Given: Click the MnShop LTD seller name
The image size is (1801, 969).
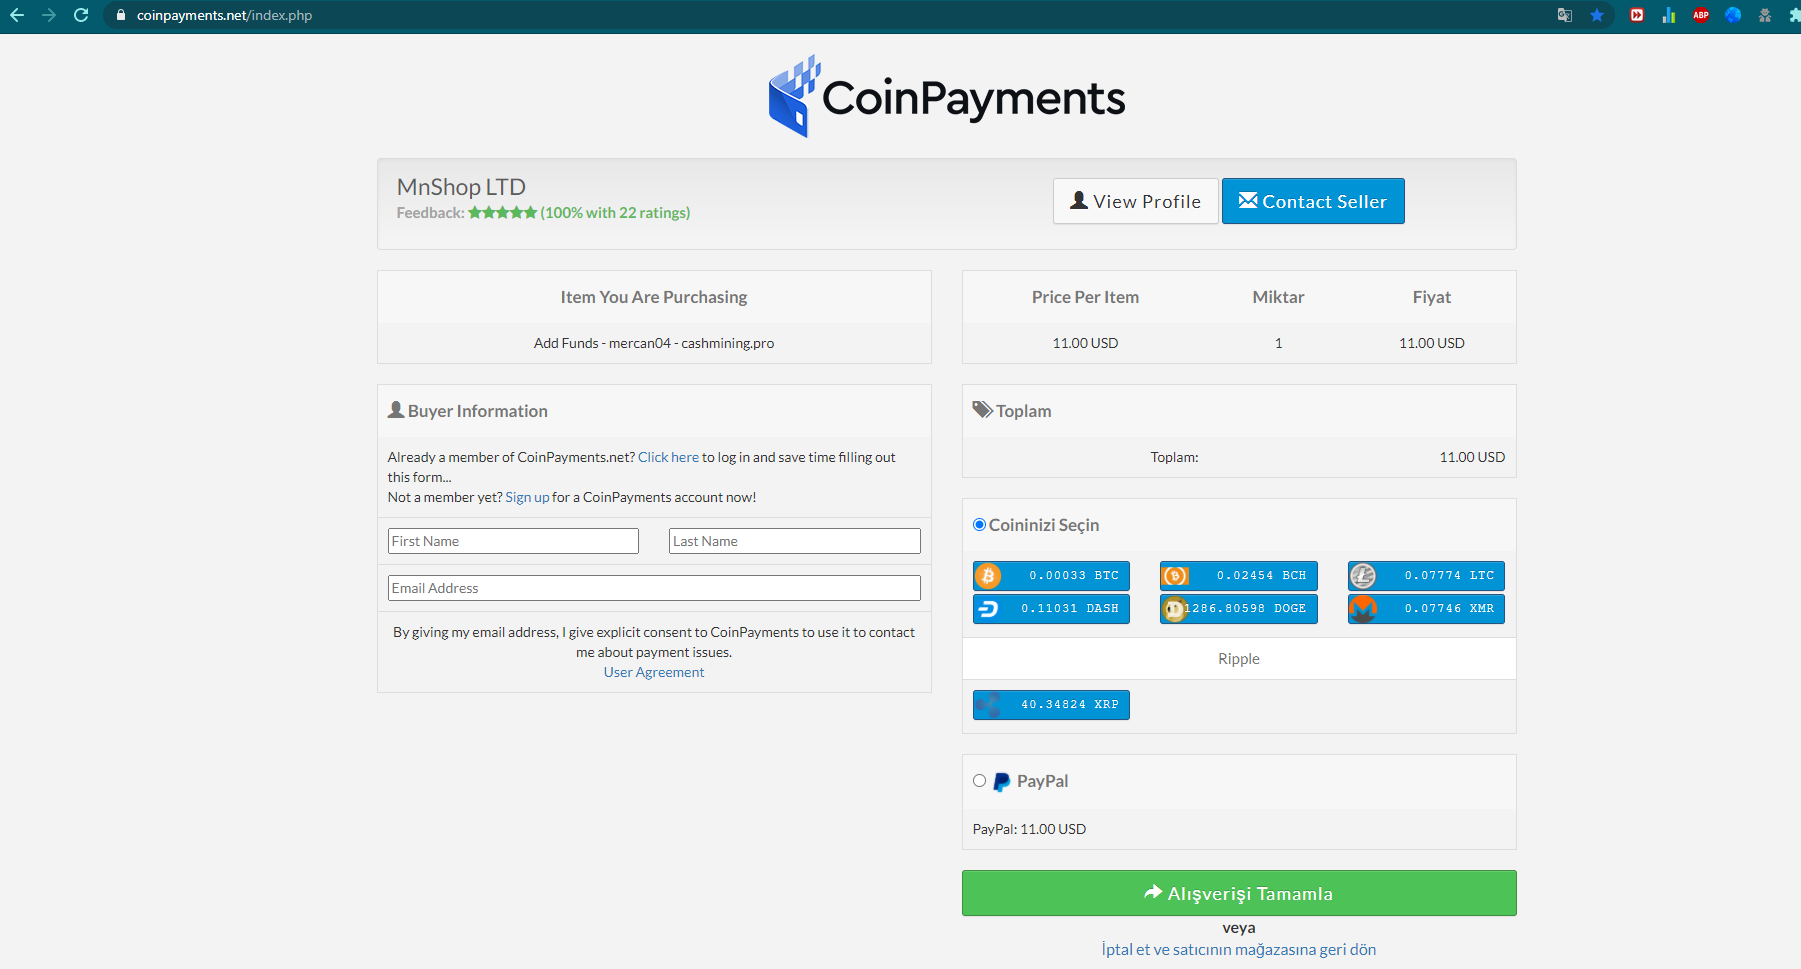Looking at the screenshot, I should [x=461, y=187].
